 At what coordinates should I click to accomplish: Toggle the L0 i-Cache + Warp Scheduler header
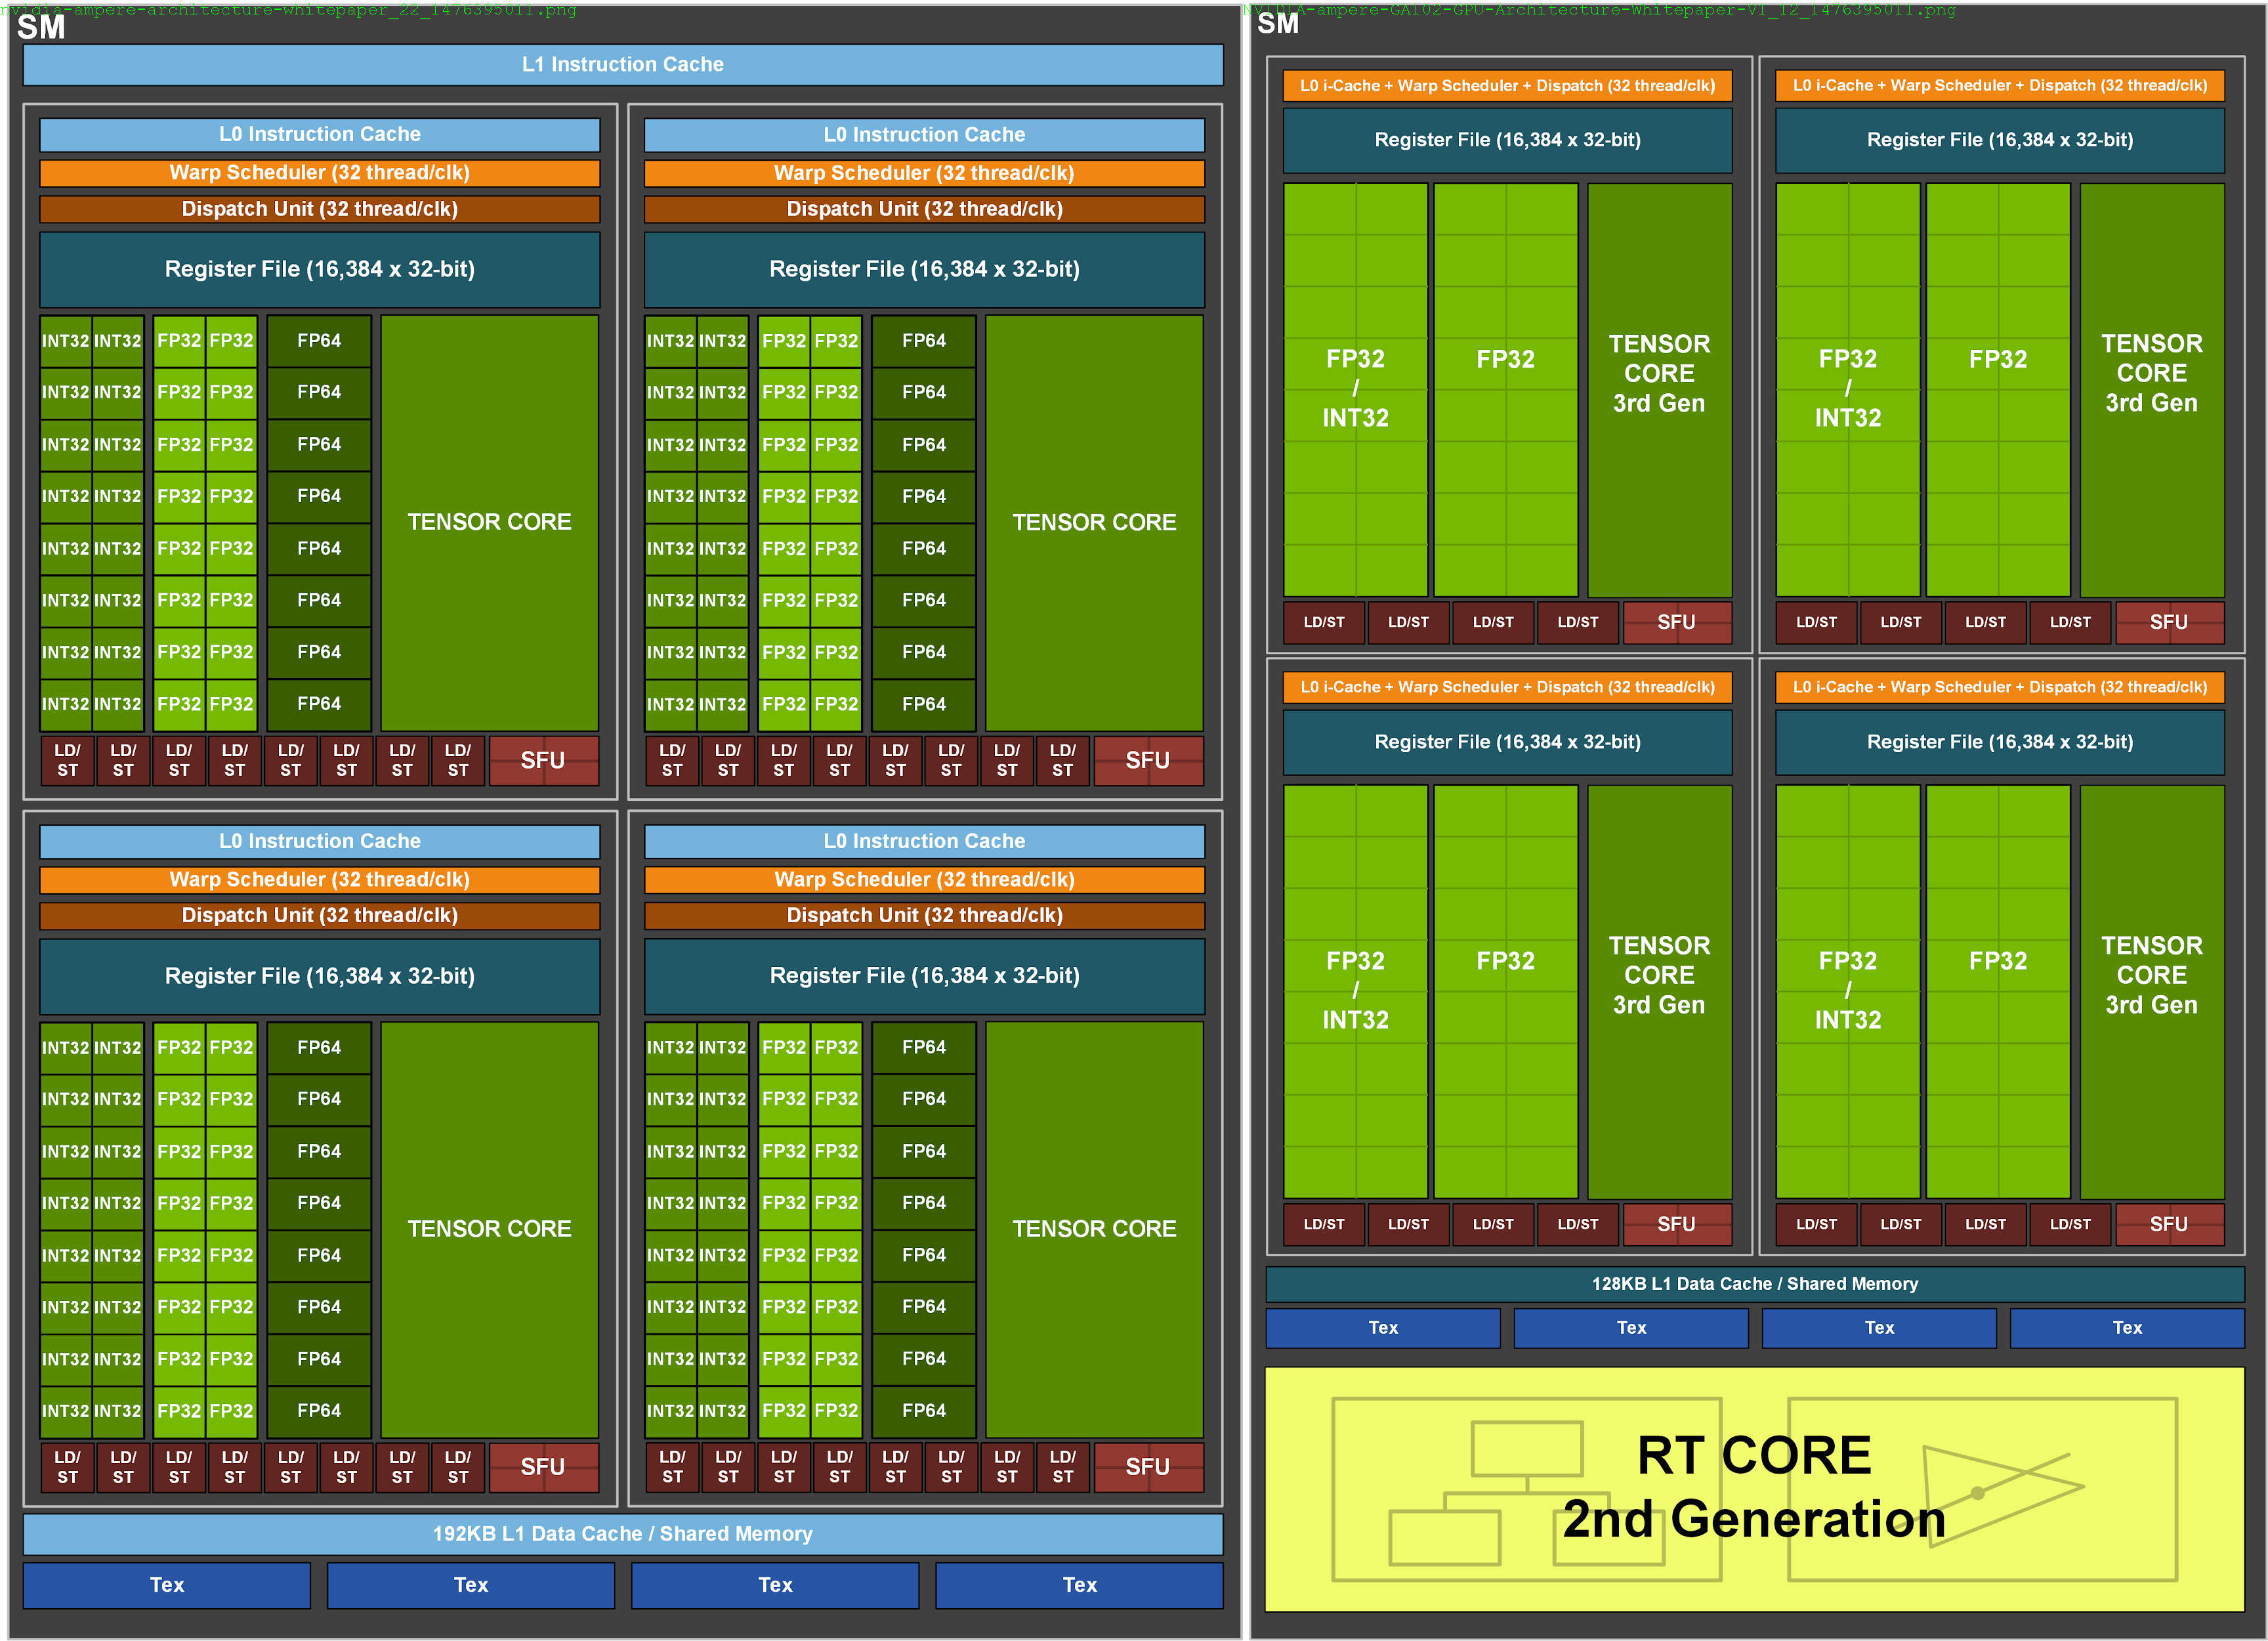[x=1506, y=86]
